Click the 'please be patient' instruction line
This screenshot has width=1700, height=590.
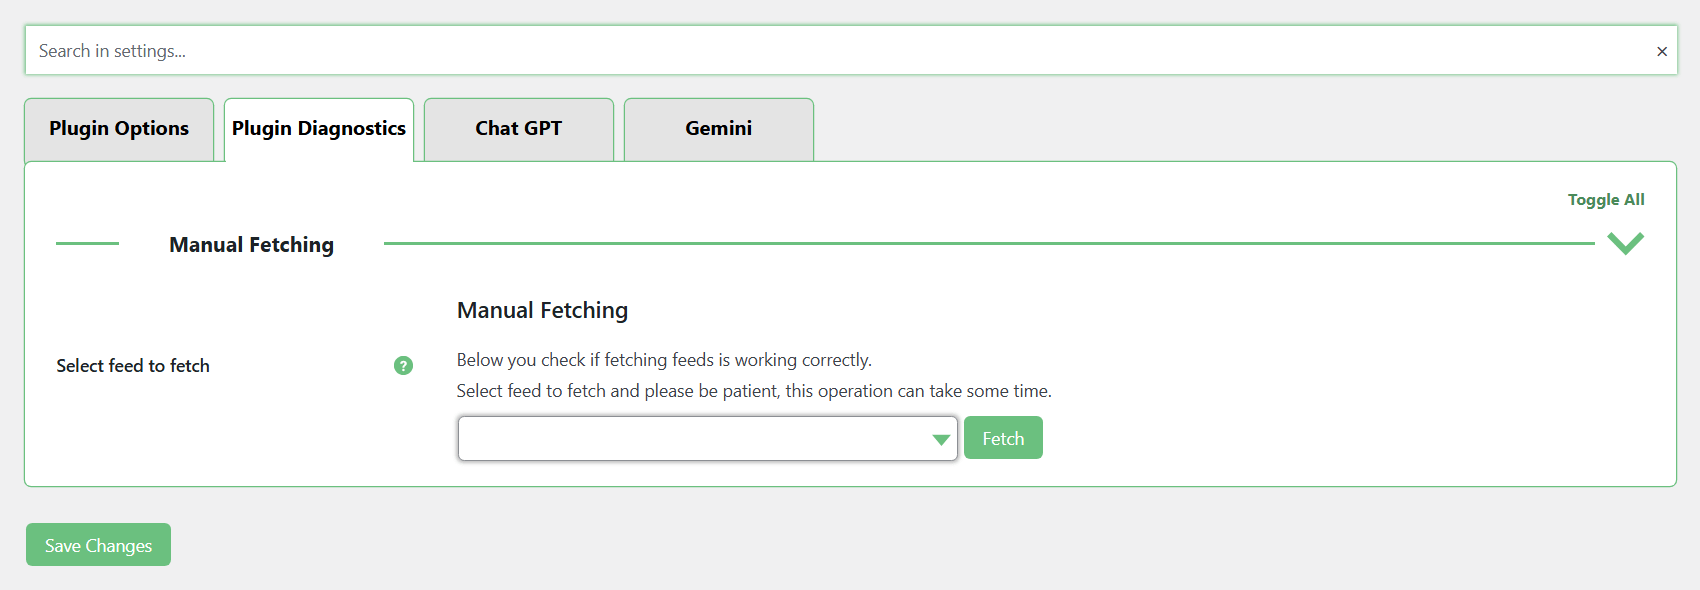pyautogui.click(x=754, y=391)
